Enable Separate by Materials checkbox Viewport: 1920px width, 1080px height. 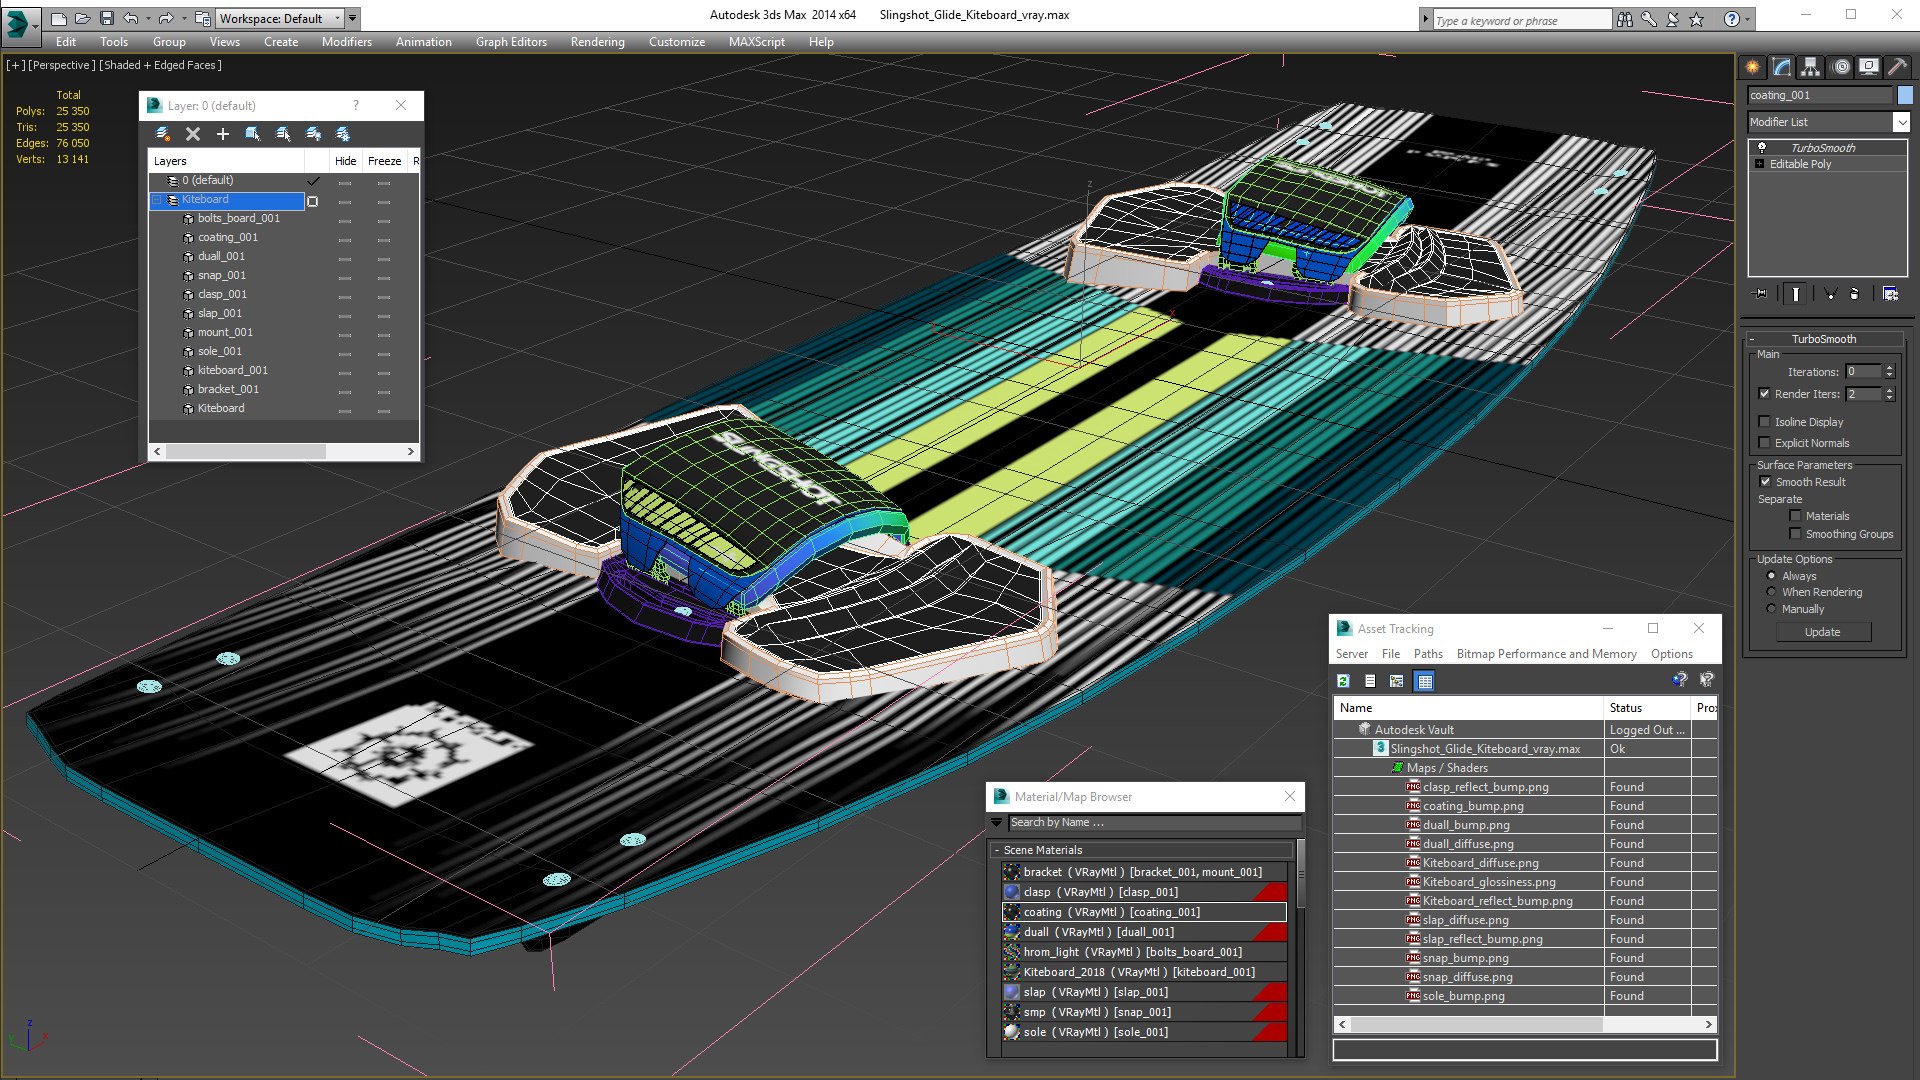pyautogui.click(x=1795, y=516)
